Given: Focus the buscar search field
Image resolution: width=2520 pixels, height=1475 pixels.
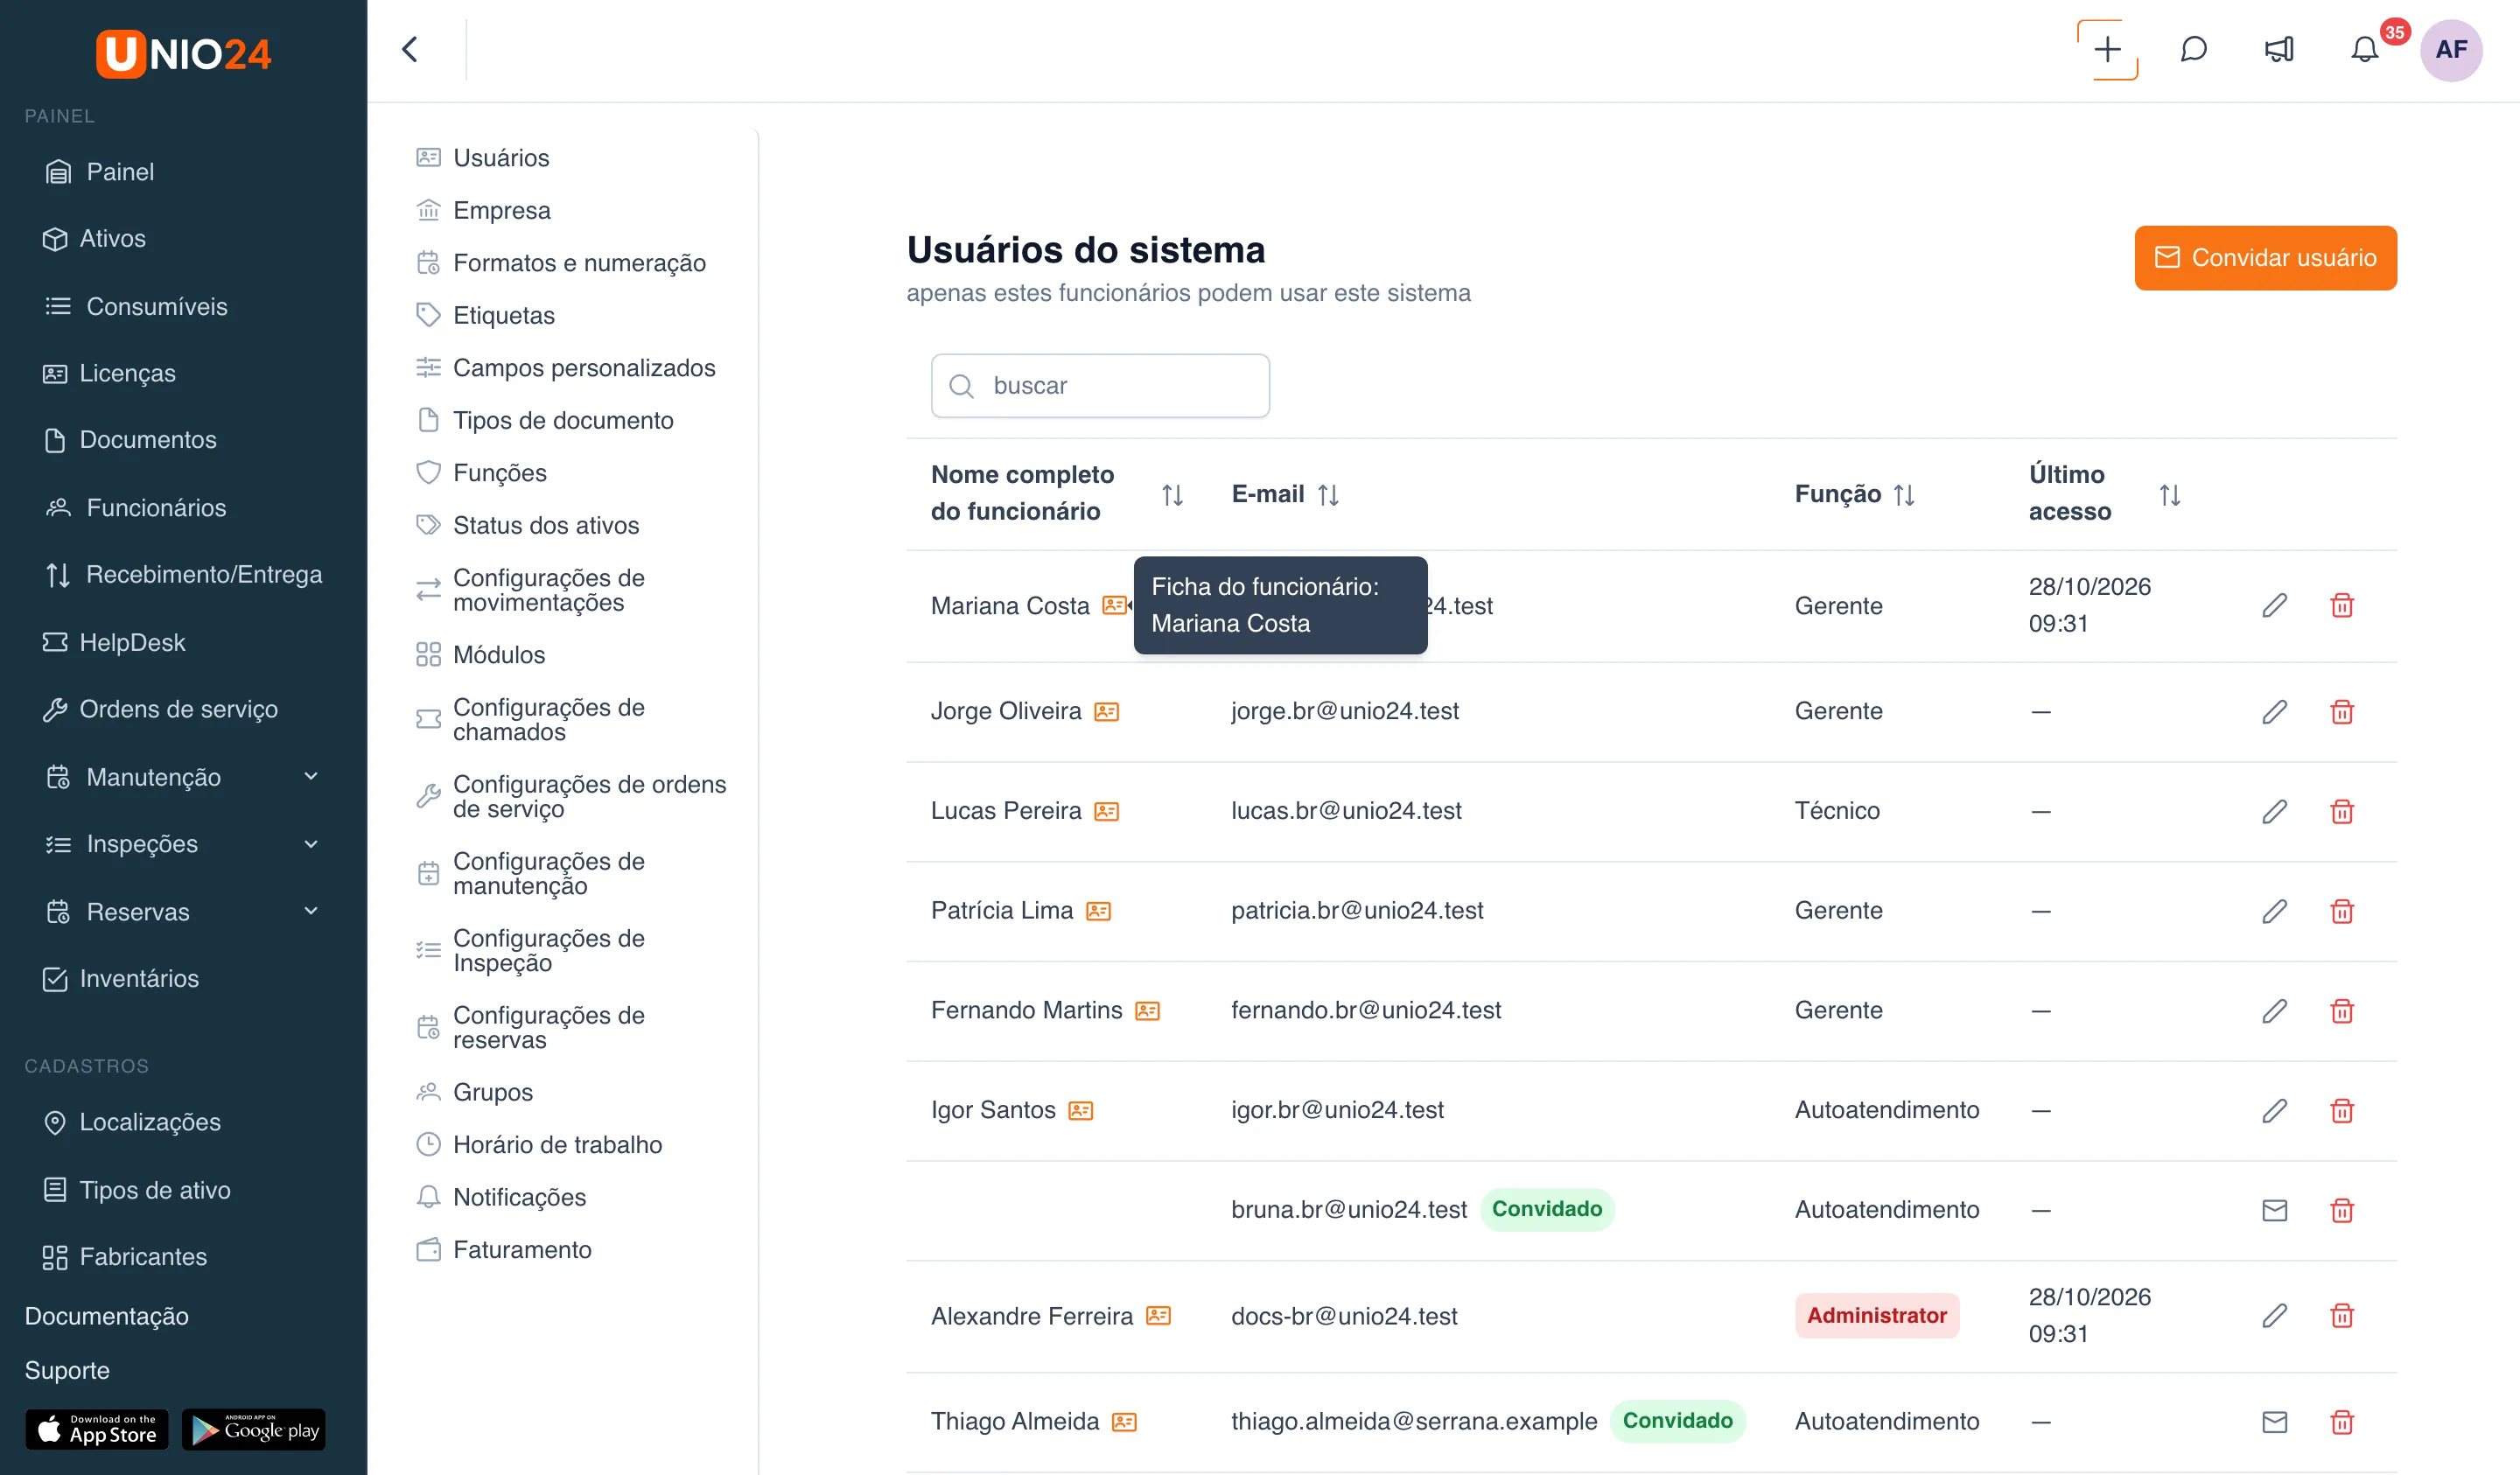Looking at the screenshot, I should 1100,385.
